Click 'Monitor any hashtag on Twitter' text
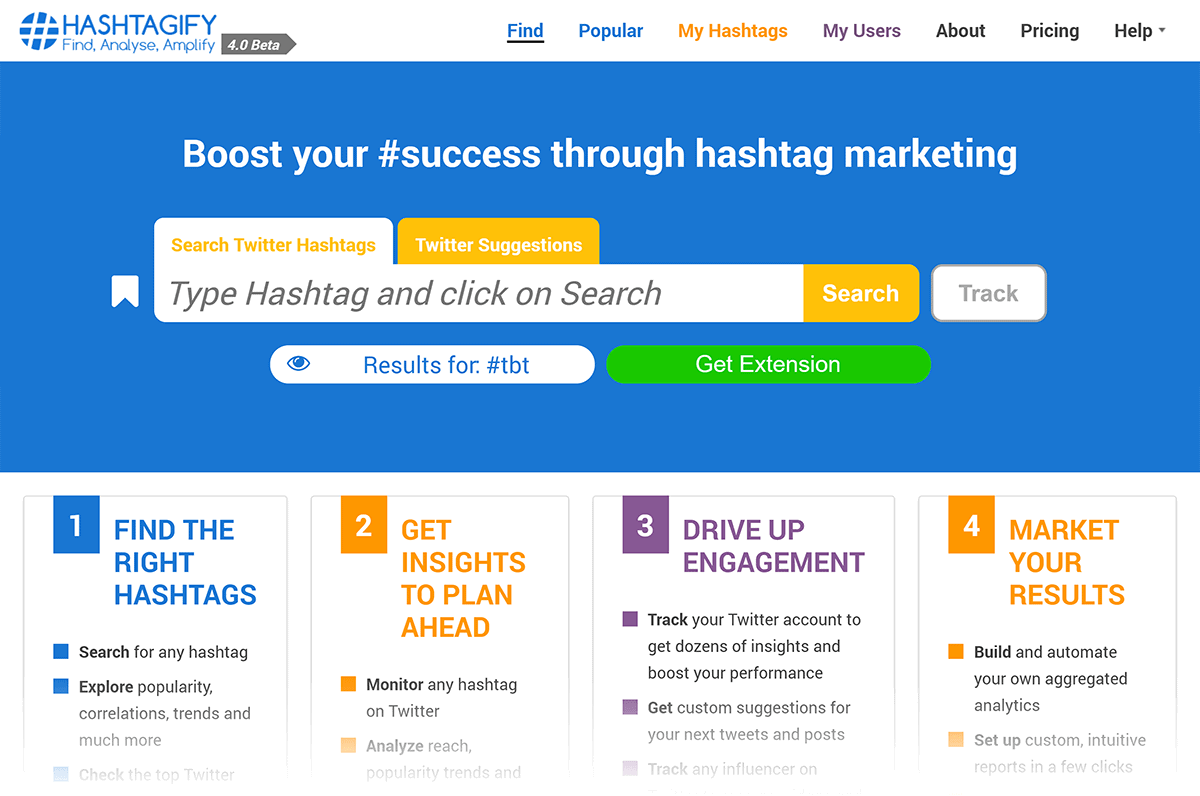 point(441,698)
